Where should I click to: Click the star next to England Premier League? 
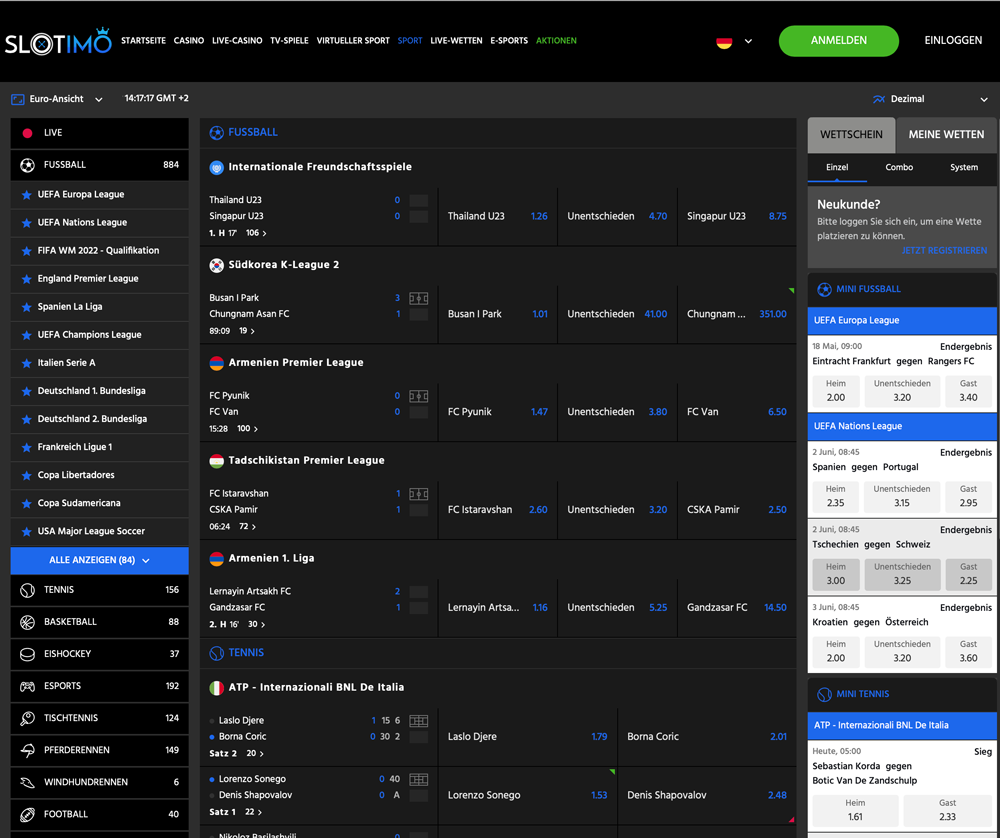26,279
